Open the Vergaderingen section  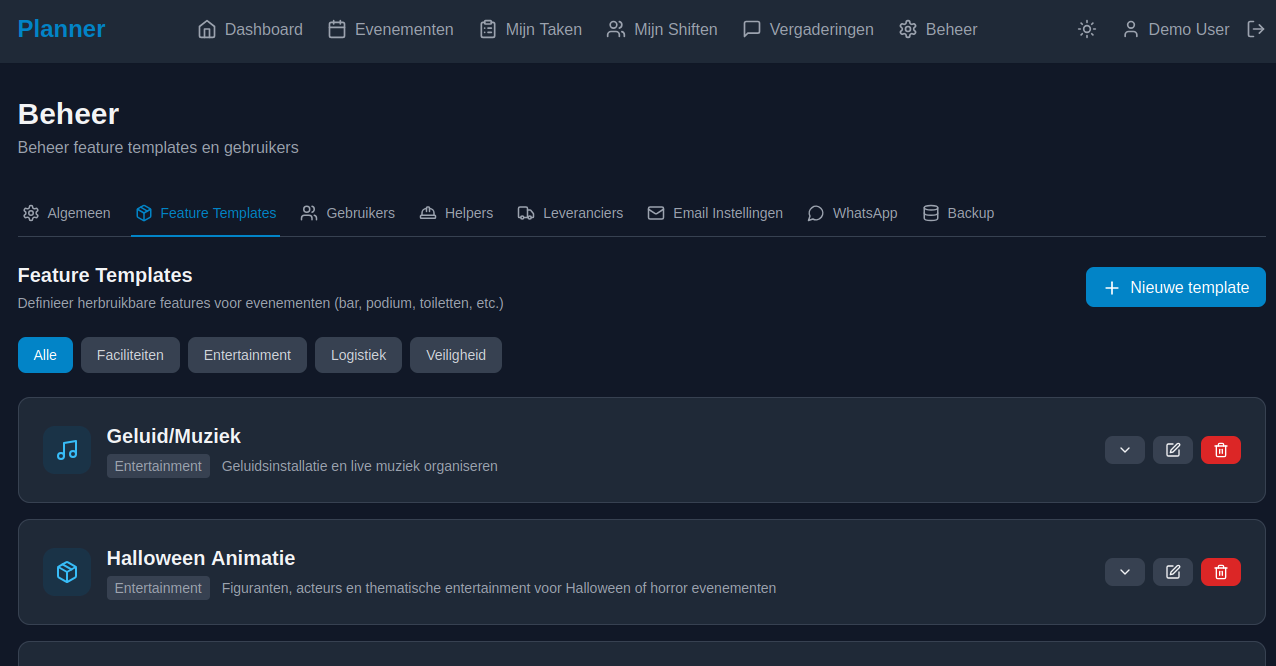coord(808,30)
